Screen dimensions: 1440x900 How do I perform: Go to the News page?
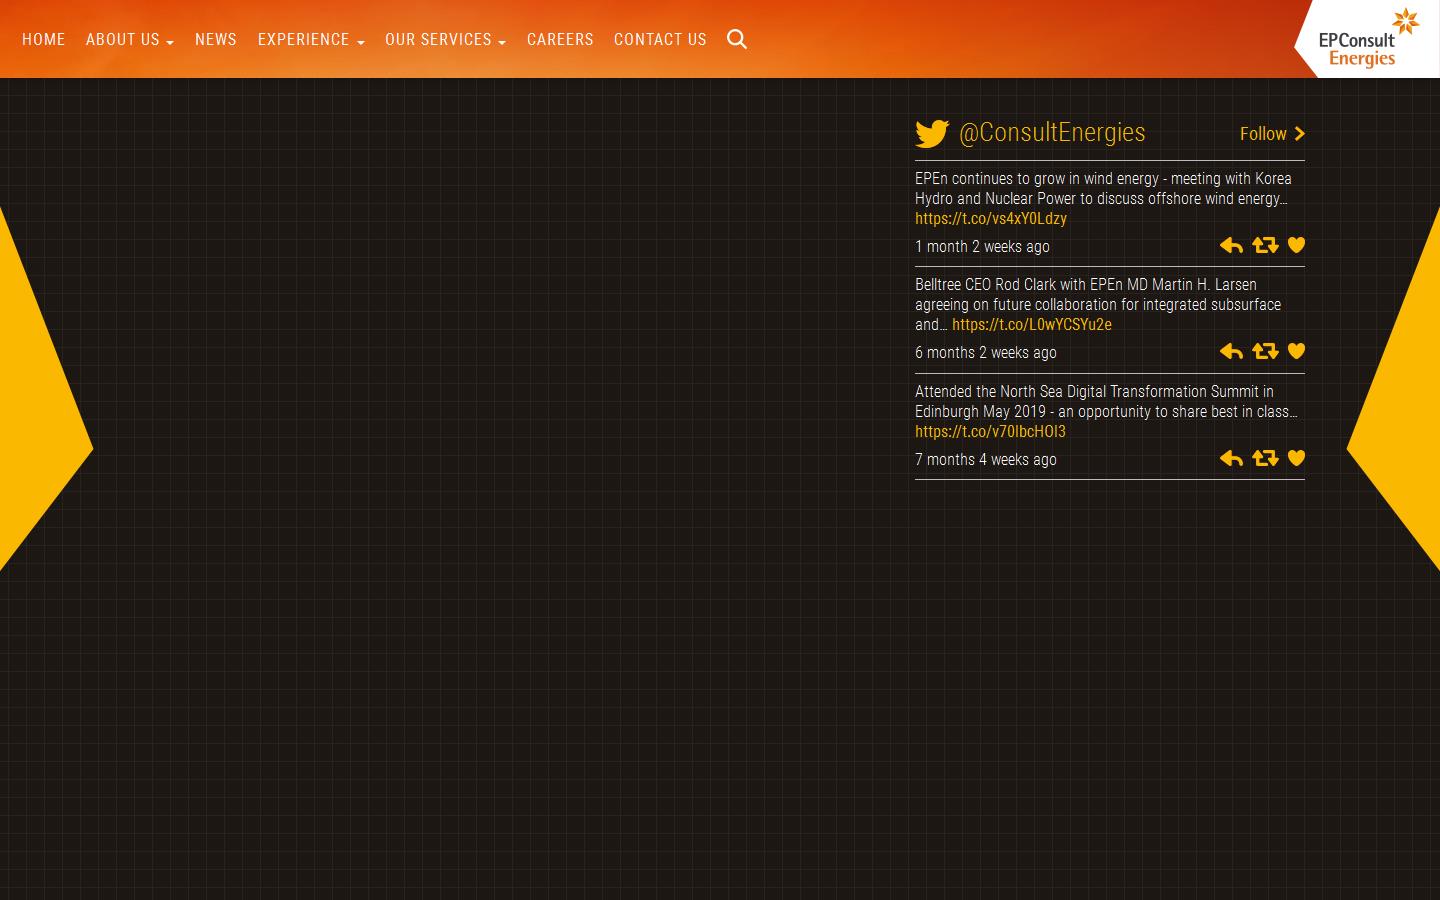pos(216,40)
